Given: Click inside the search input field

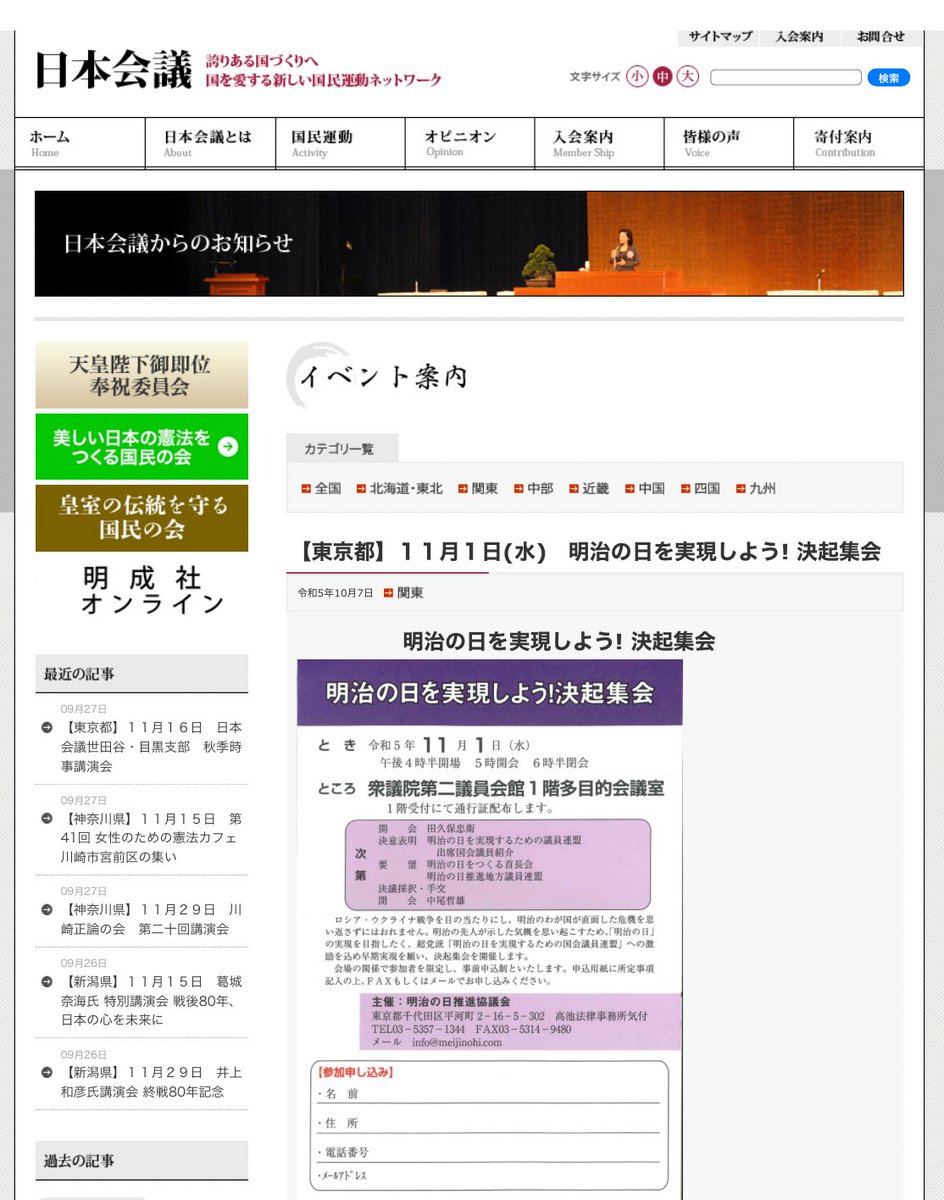Looking at the screenshot, I should (x=788, y=76).
